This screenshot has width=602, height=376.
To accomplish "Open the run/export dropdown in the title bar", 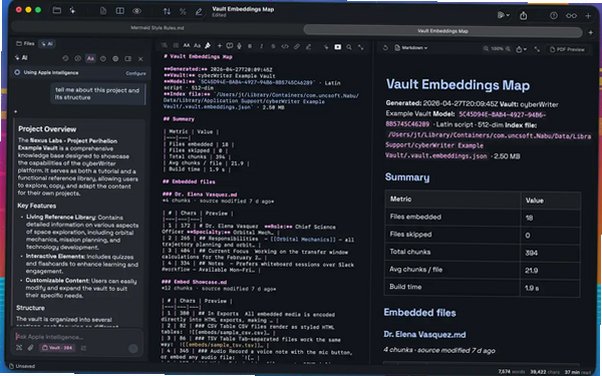I will coord(503,15).
